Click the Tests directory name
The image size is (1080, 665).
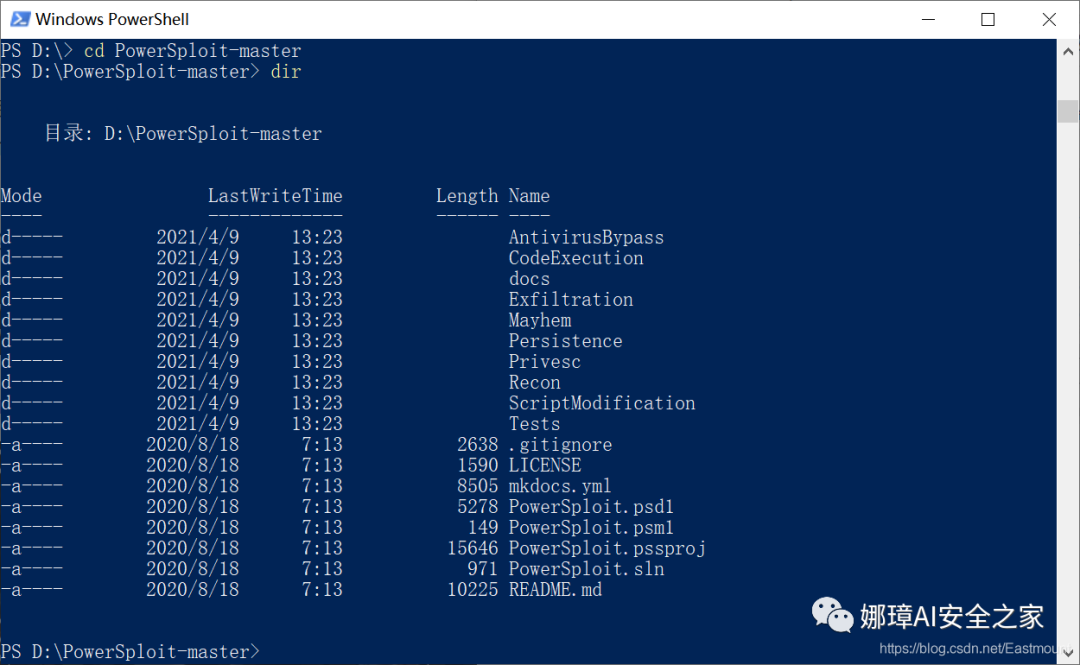tap(534, 424)
